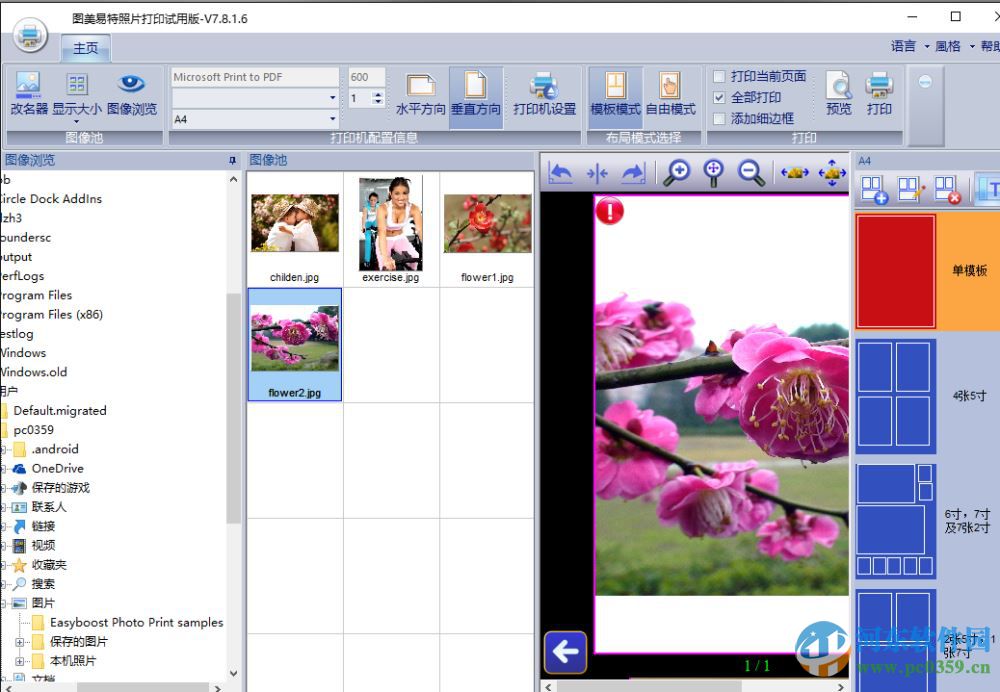Click preview pane horizontal scroll-left arrow
Viewport: 1000px width, 692px height.
tap(548, 687)
